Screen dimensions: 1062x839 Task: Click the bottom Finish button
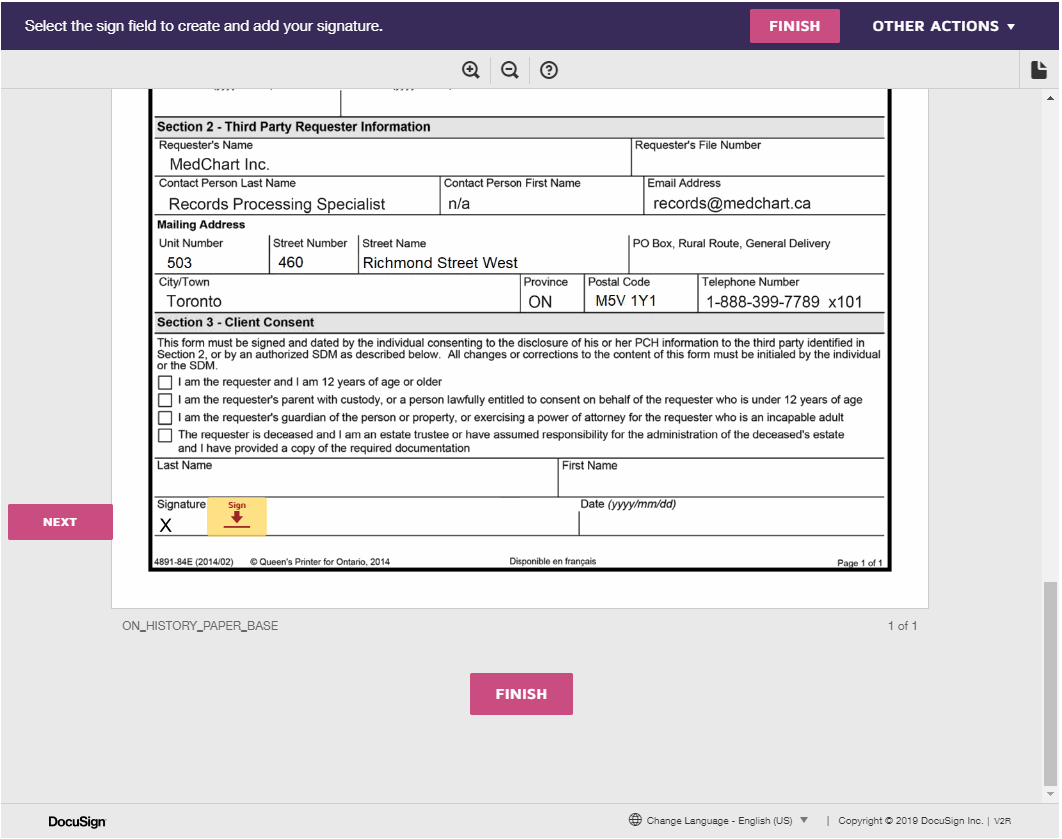pos(521,693)
